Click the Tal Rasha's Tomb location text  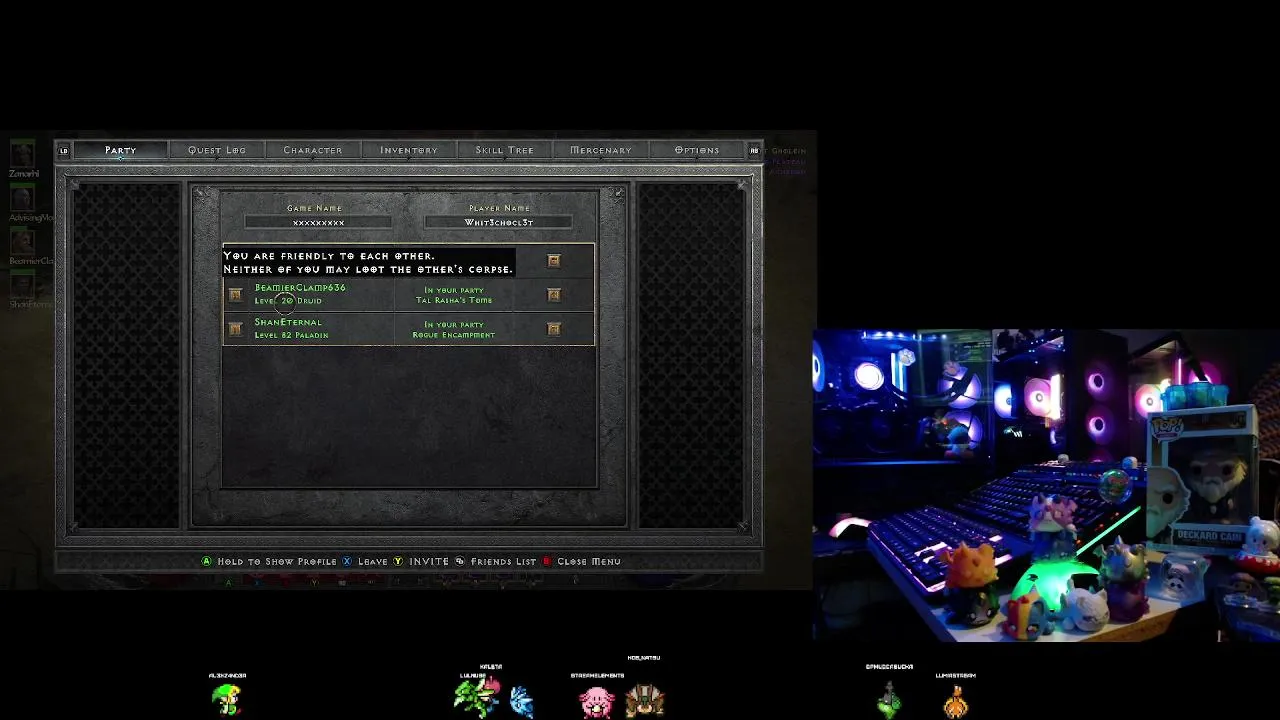point(454,300)
